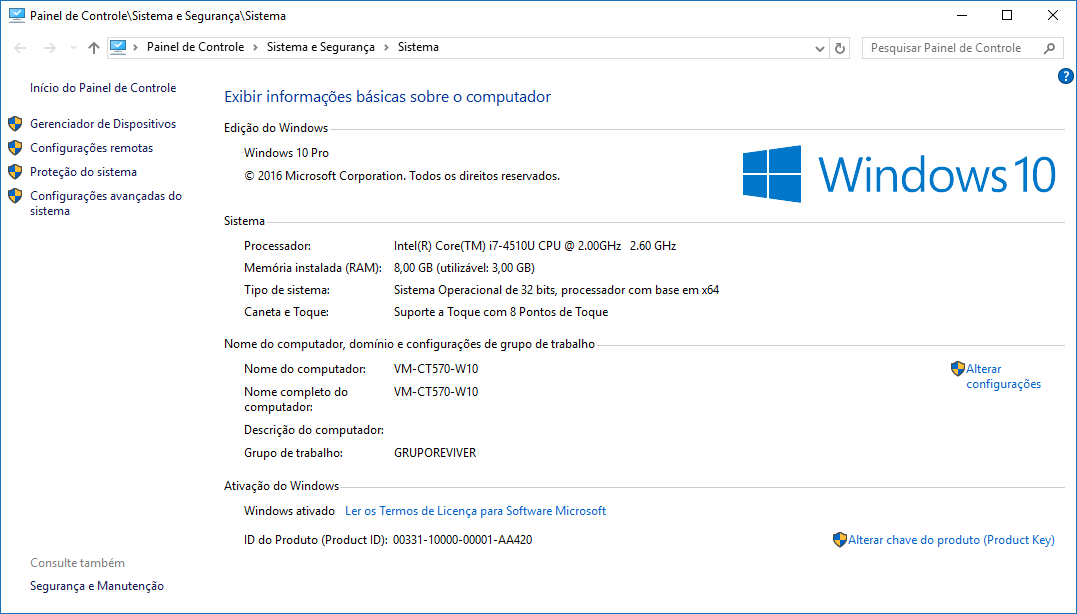Click the 'Windows 10 Pro' edition text

(286, 152)
